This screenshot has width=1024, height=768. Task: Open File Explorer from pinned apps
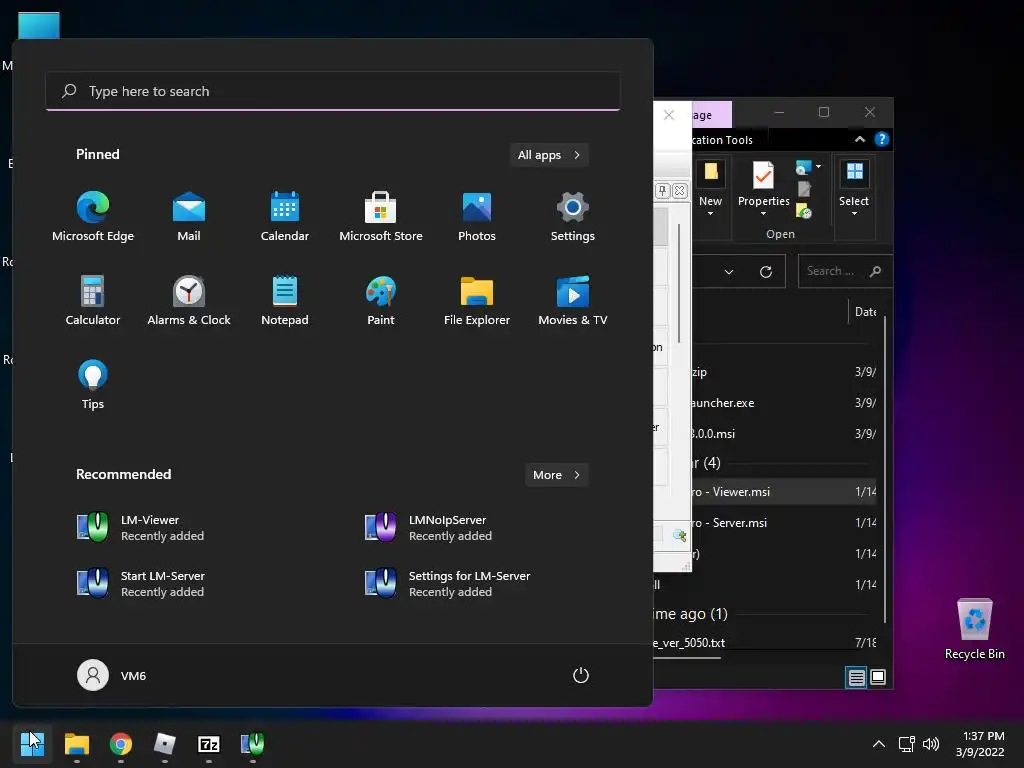point(477,301)
